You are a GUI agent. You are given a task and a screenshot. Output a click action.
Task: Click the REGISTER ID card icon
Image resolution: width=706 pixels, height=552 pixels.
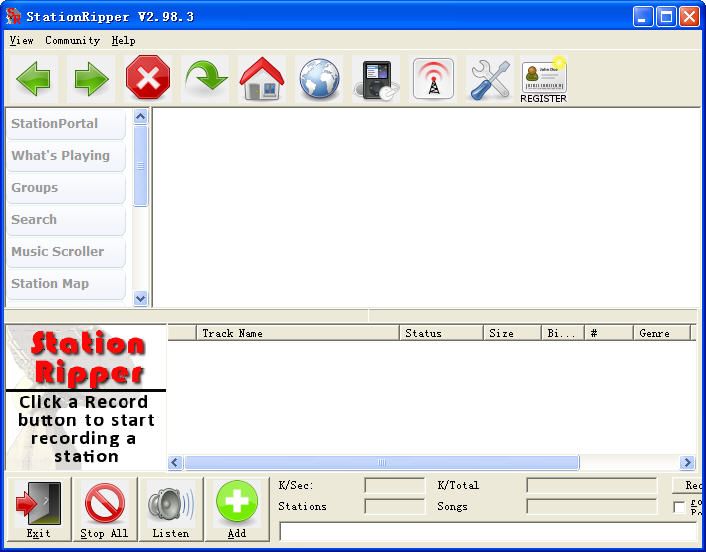pos(543,80)
